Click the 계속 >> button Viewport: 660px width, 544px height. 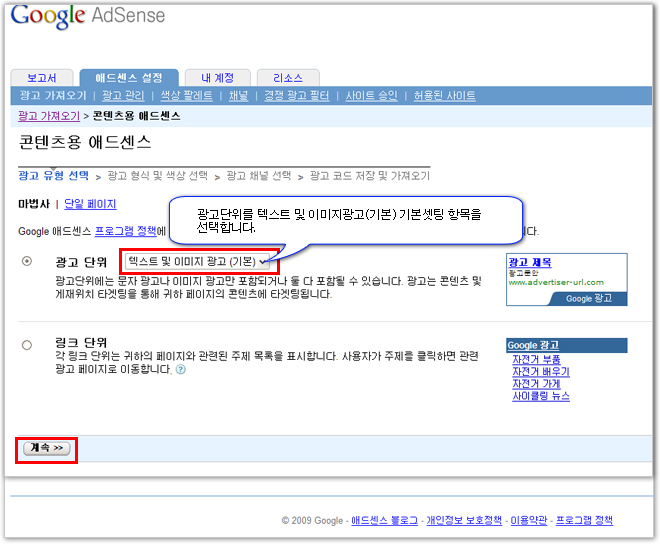(46, 448)
